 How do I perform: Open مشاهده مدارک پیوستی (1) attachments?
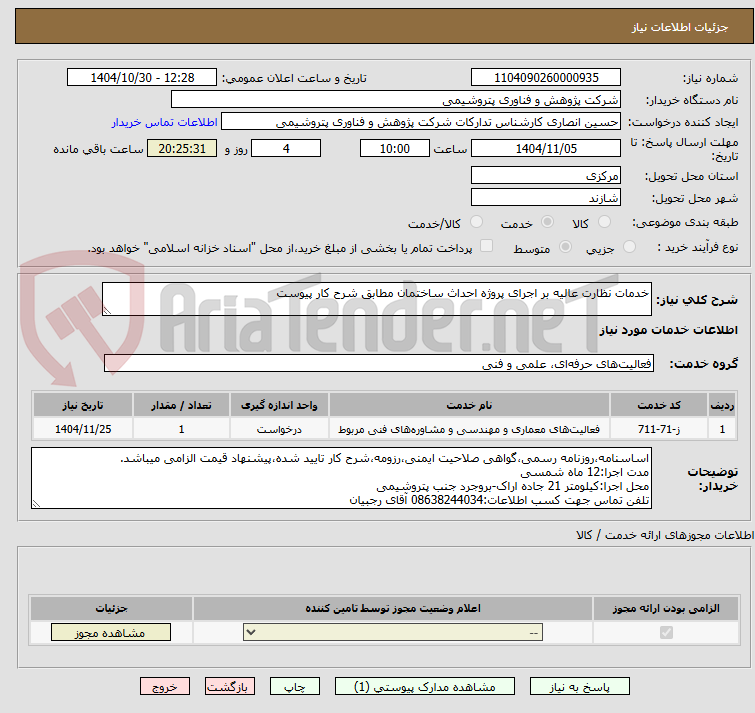[425, 687]
